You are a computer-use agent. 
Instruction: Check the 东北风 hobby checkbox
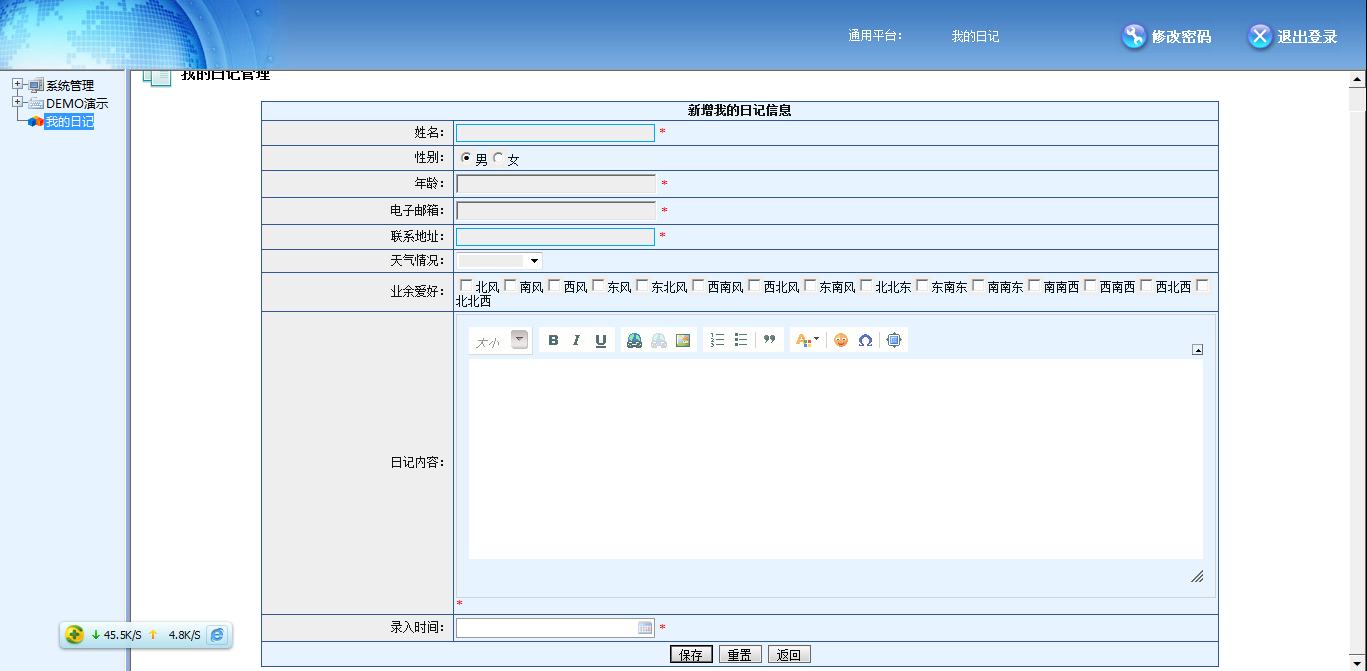pos(642,285)
